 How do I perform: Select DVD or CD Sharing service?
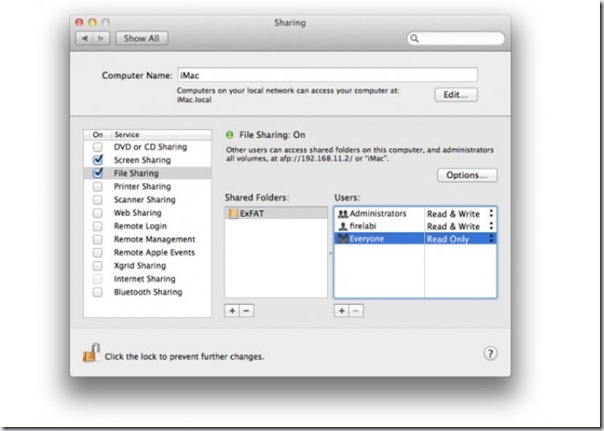148,147
